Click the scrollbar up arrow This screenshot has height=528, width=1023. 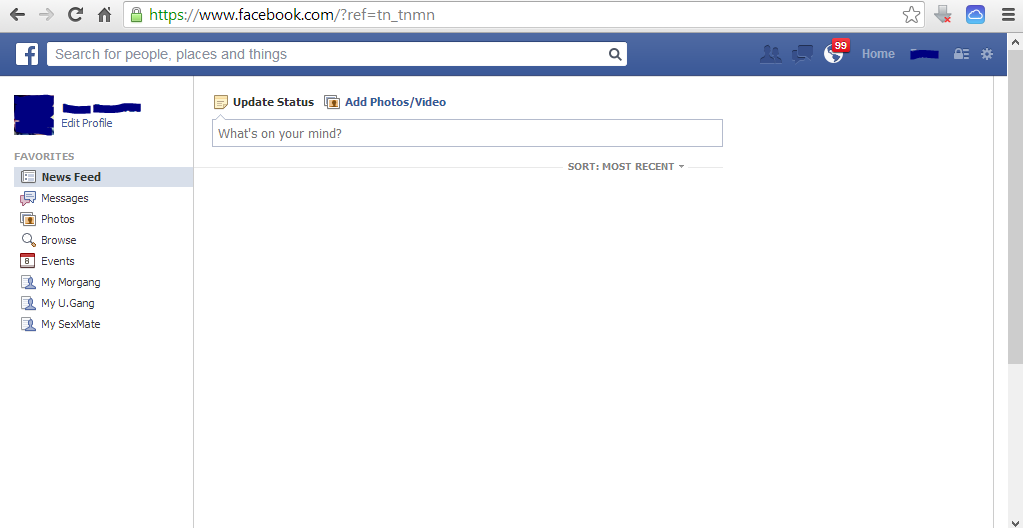(1015, 40)
